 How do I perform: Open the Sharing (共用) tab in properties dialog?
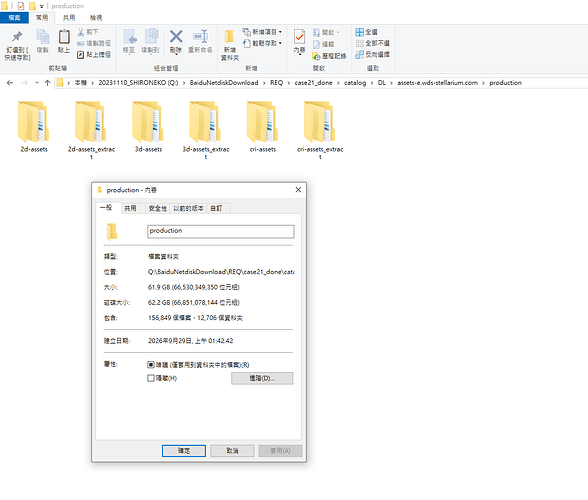(130, 208)
